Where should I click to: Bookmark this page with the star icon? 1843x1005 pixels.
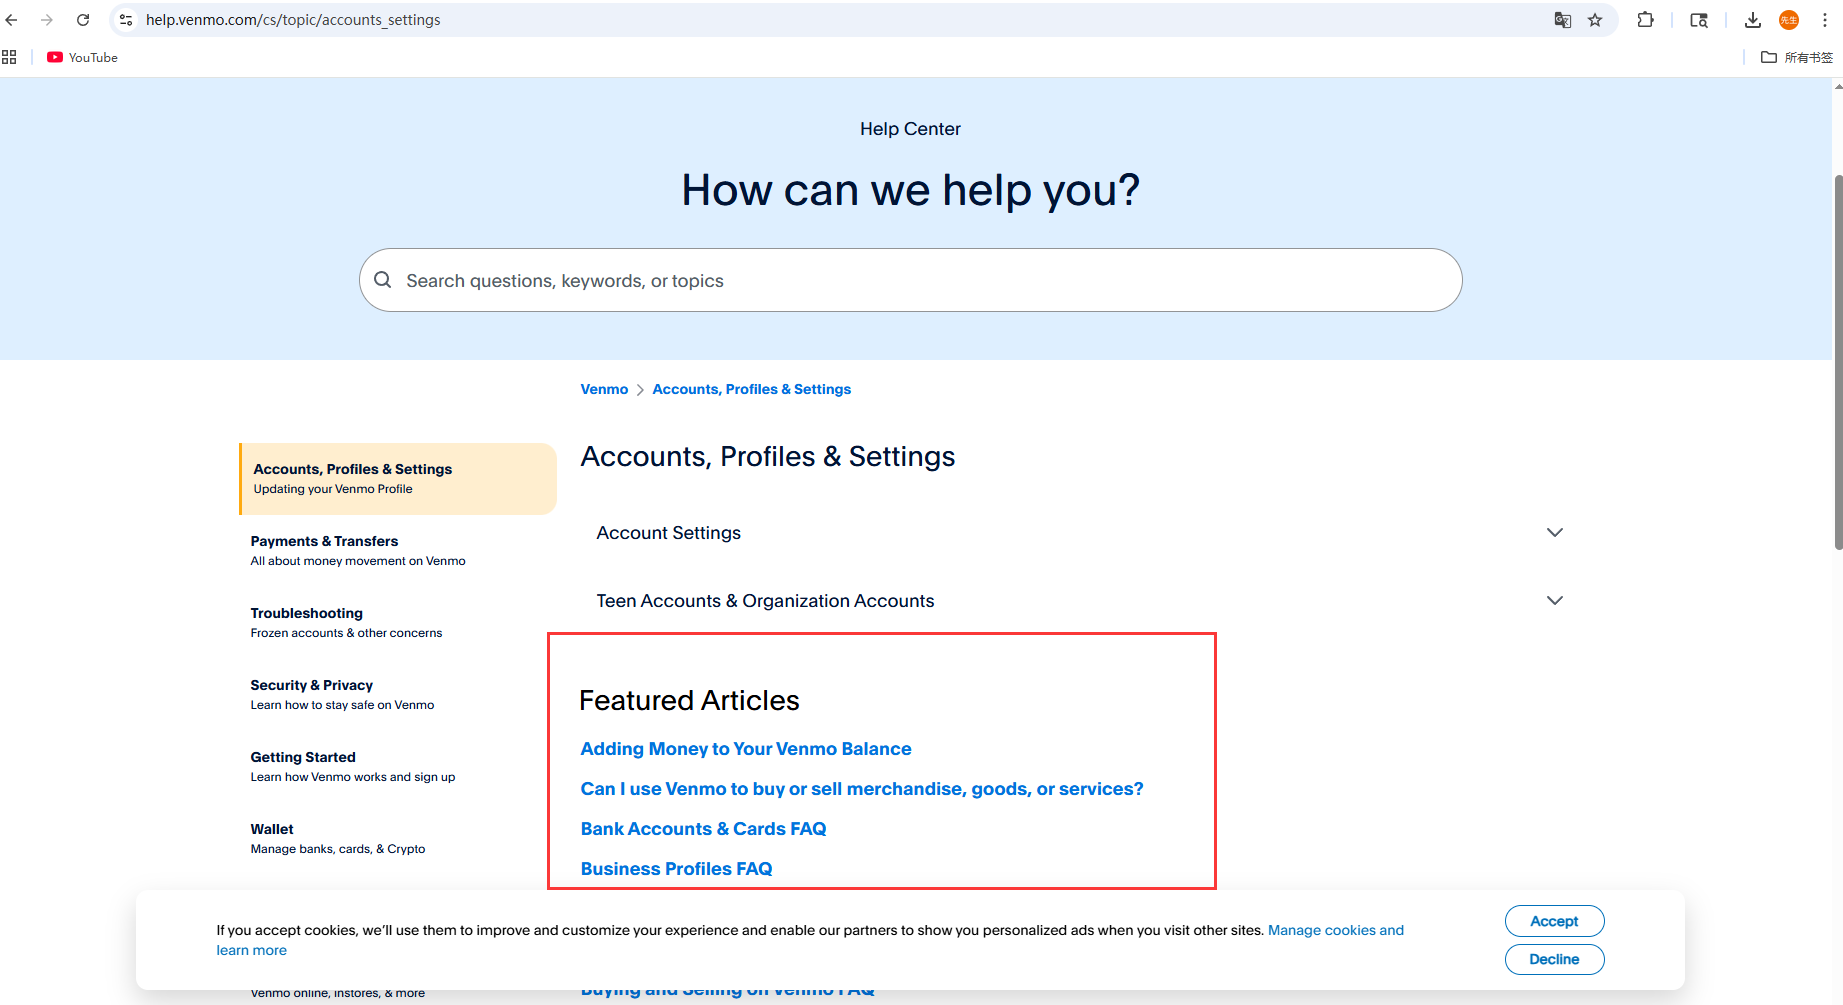click(1595, 20)
